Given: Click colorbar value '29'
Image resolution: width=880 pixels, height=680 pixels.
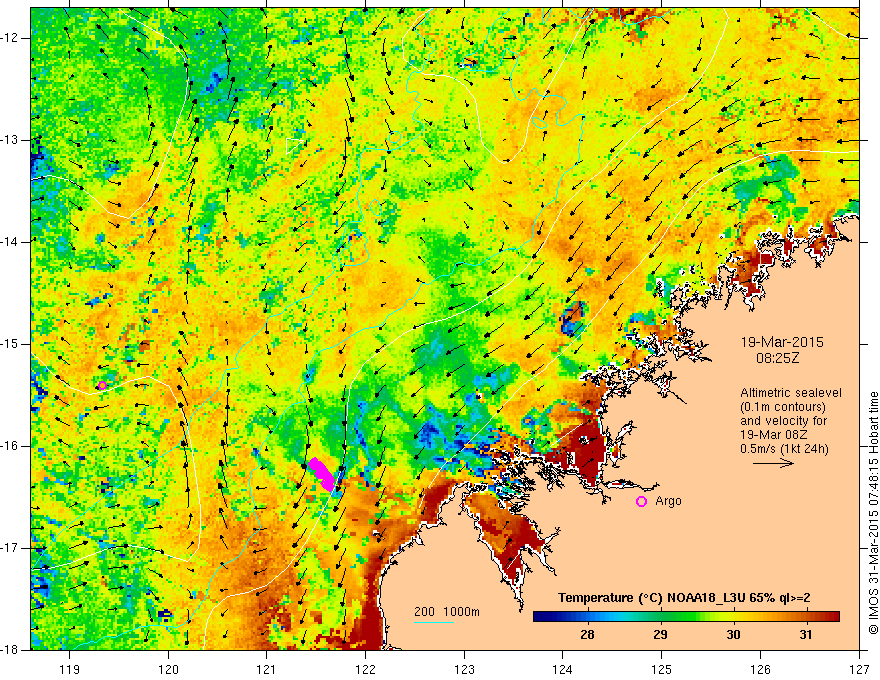Looking at the screenshot, I should coord(660,635).
